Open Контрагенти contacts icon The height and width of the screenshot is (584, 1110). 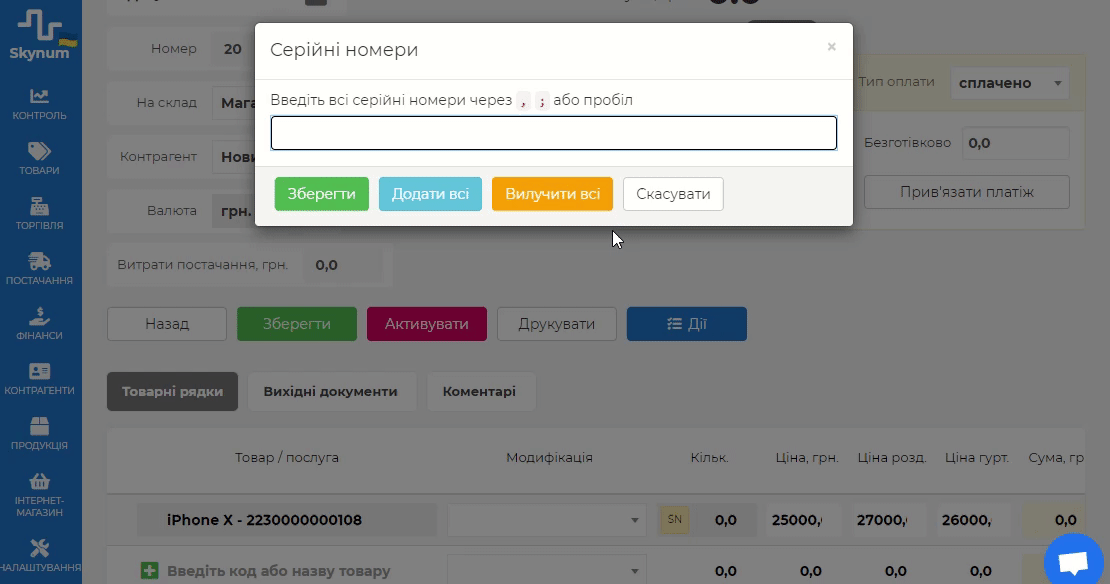[x=39, y=378]
